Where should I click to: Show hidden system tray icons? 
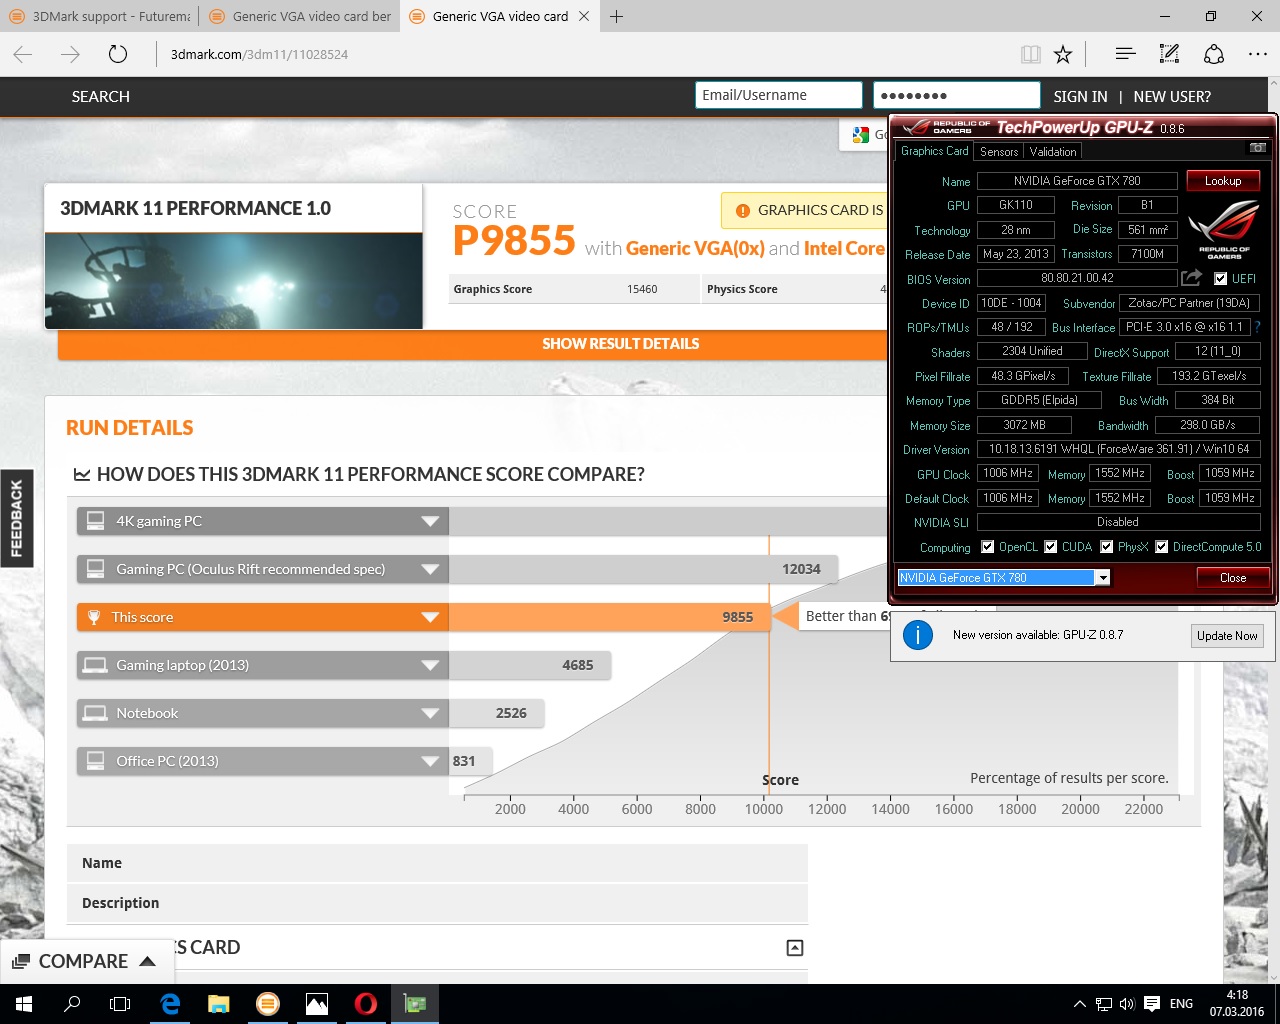[1079, 1004]
